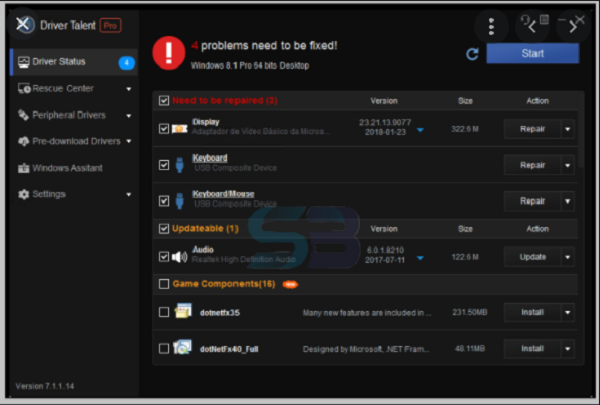This screenshot has width=600, height=405.
Task: Open Rescue Center in the sidebar
Action: click(74, 89)
